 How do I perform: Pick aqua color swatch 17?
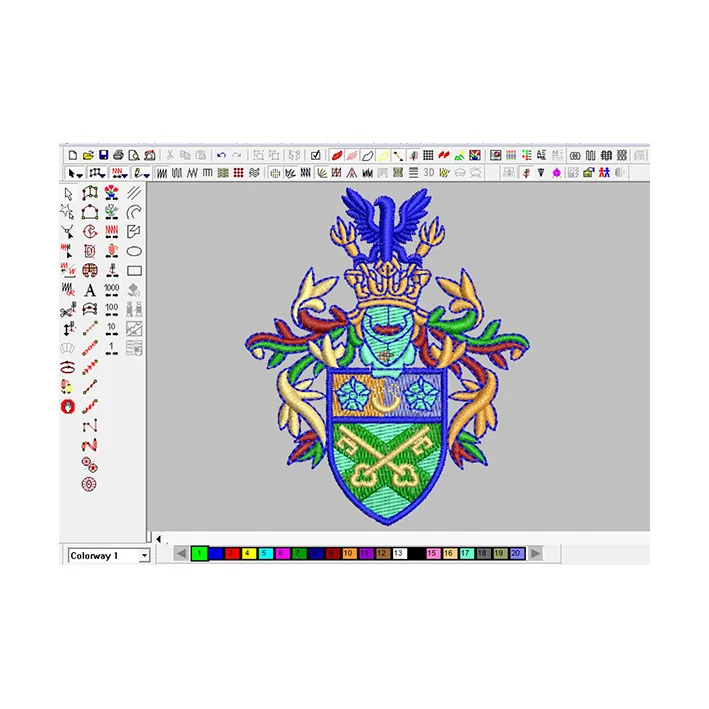pyautogui.click(x=466, y=553)
